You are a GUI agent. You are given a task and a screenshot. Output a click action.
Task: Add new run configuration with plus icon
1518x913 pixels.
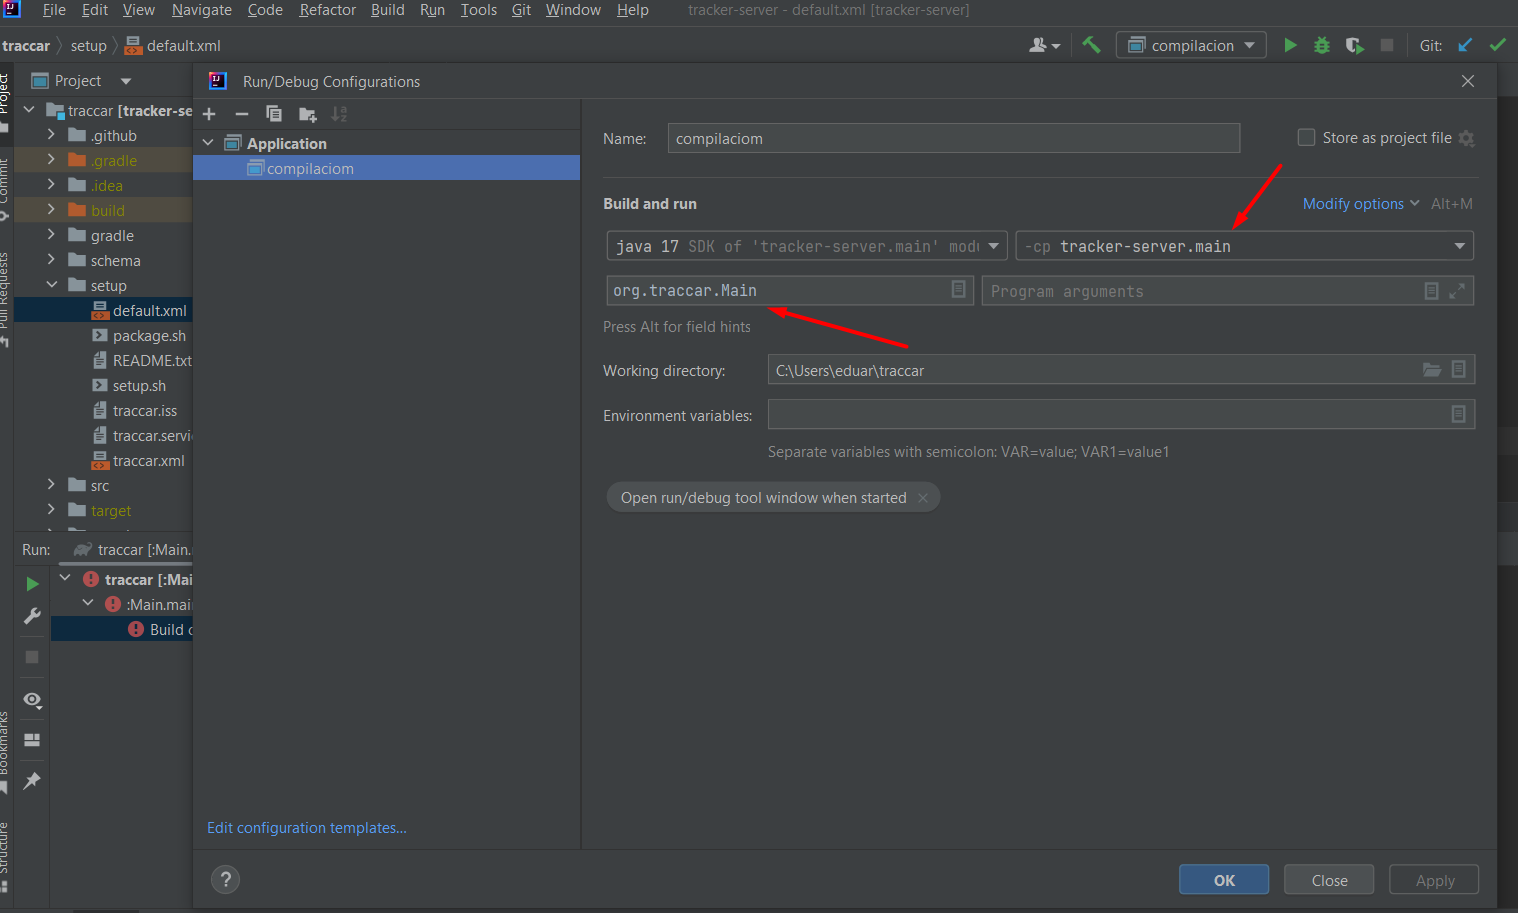pos(209,114)
